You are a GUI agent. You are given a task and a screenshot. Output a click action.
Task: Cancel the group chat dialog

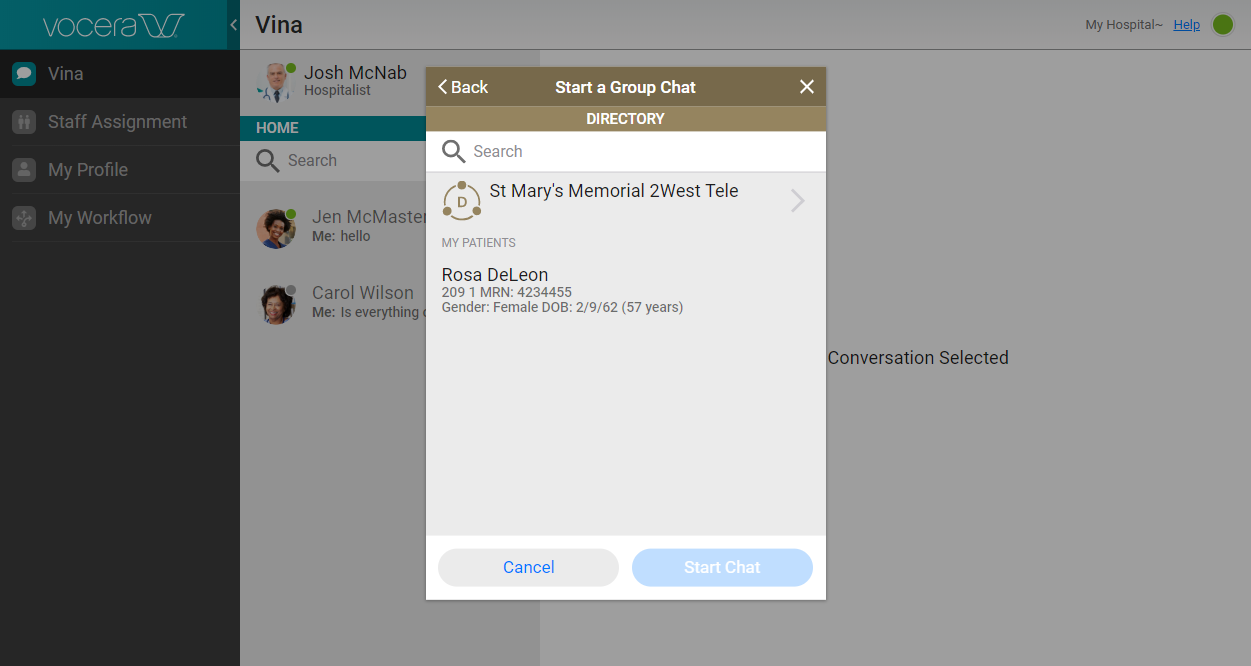[x=528, y=568]
